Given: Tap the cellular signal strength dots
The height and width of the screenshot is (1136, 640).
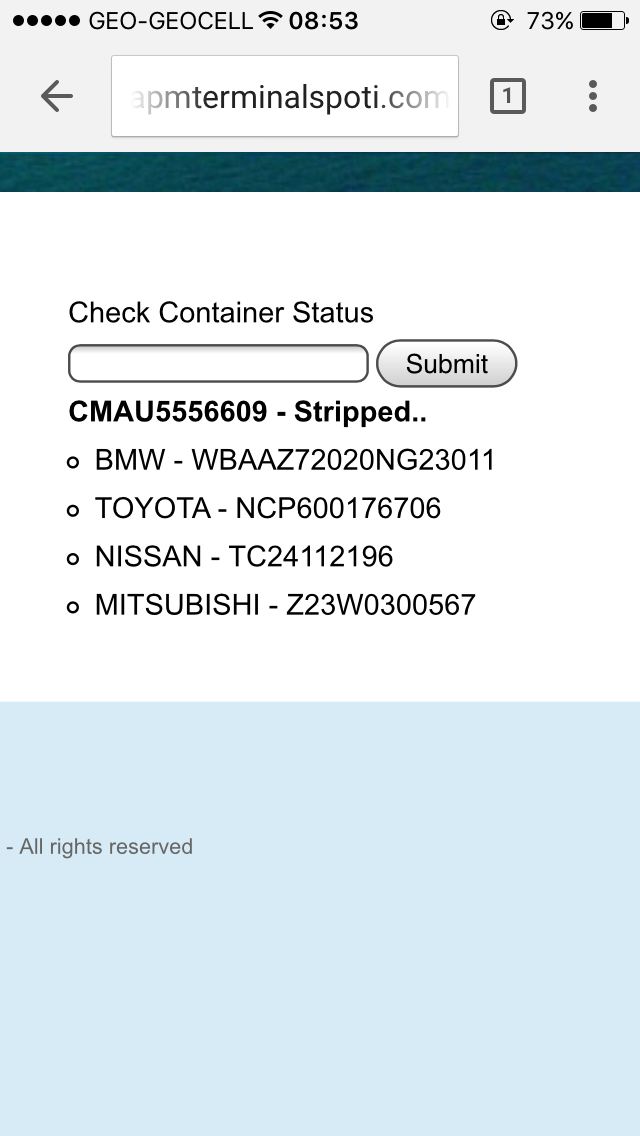Looking at the screenshot, I should click(x=46, y=21).
